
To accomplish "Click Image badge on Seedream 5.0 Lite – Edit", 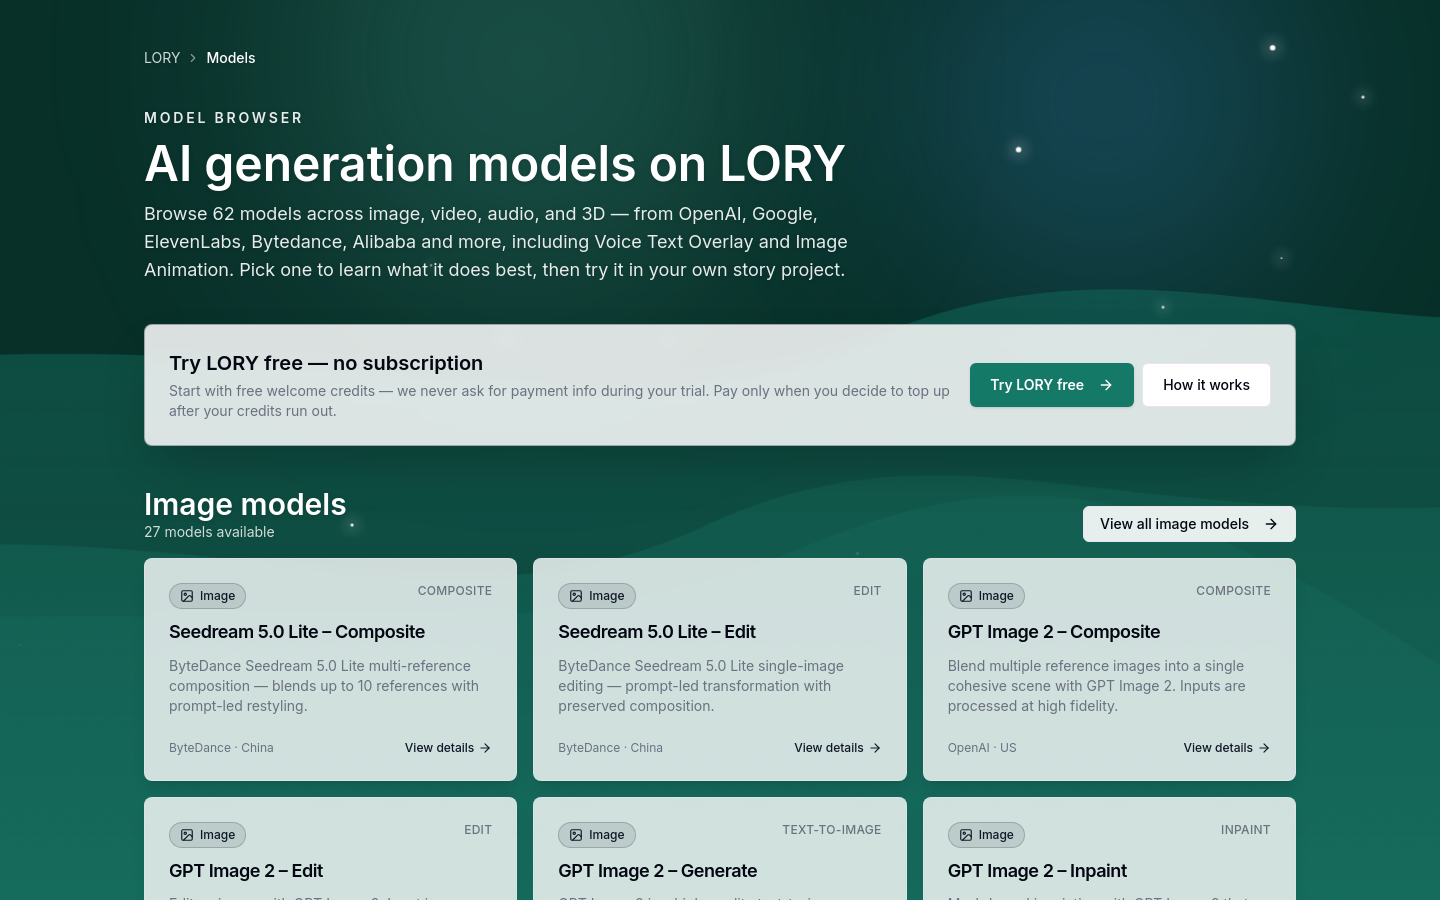I will (597, 596).
